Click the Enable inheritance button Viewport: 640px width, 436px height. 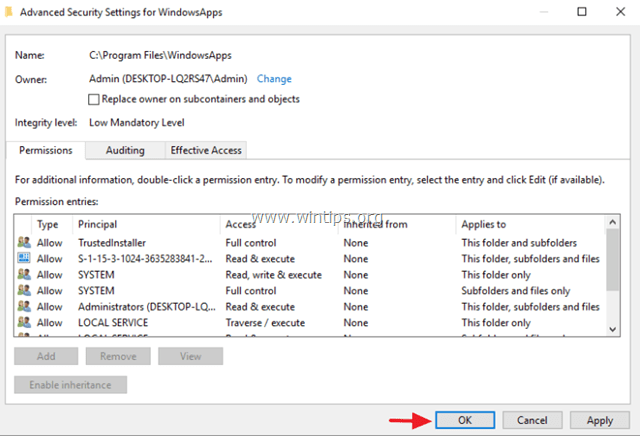pos(70,385)
